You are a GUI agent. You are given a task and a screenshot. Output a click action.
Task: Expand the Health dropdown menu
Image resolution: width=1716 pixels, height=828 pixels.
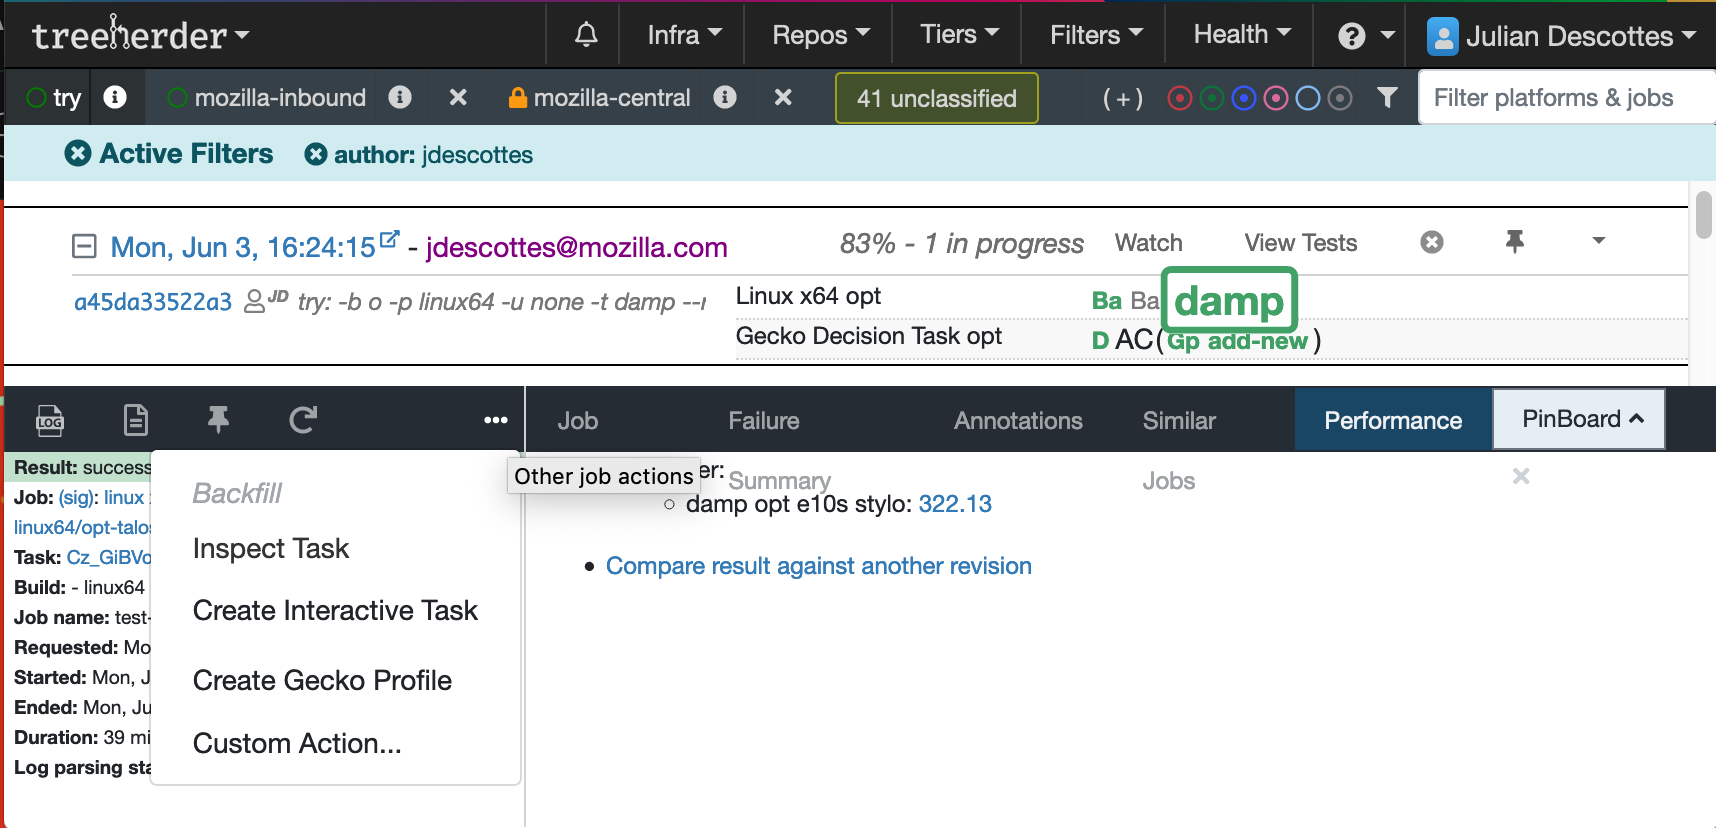[x=1241, y=35]
